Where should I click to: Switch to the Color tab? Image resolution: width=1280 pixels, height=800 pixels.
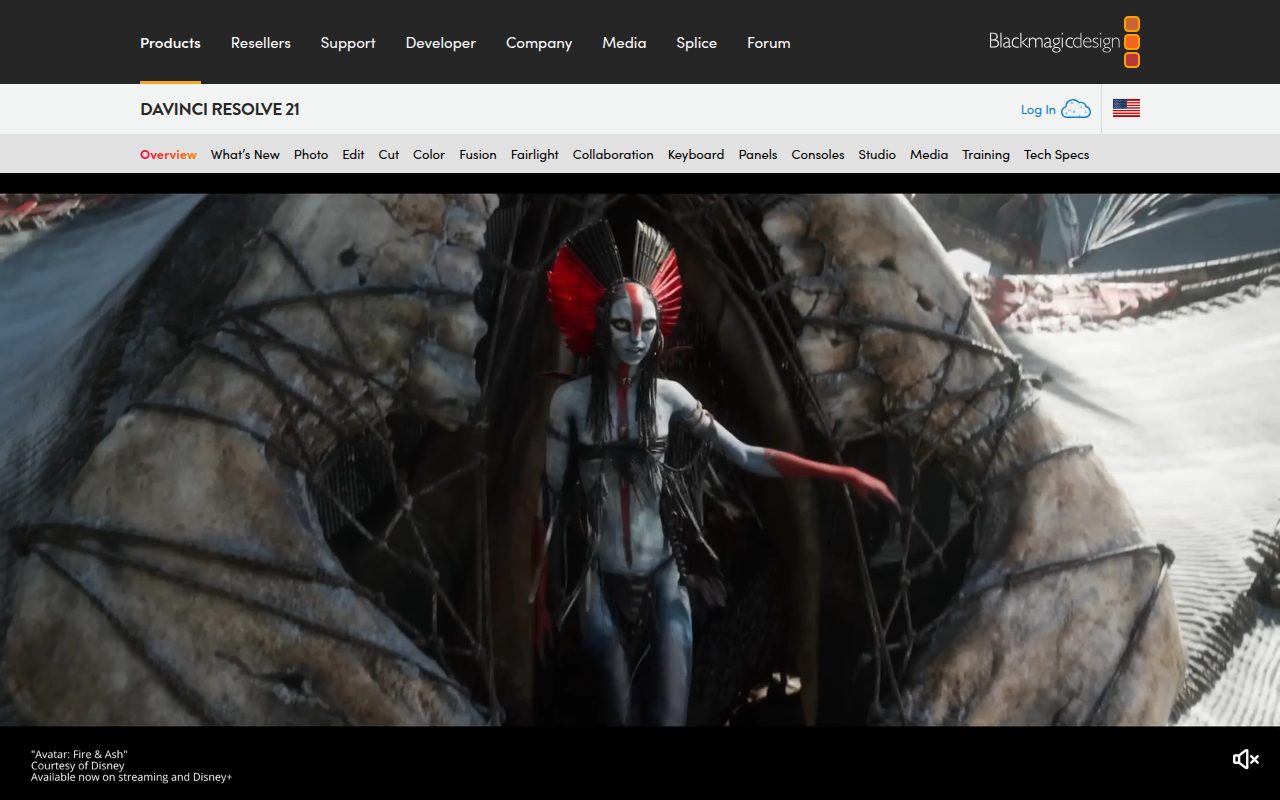[x=429, y=155]
